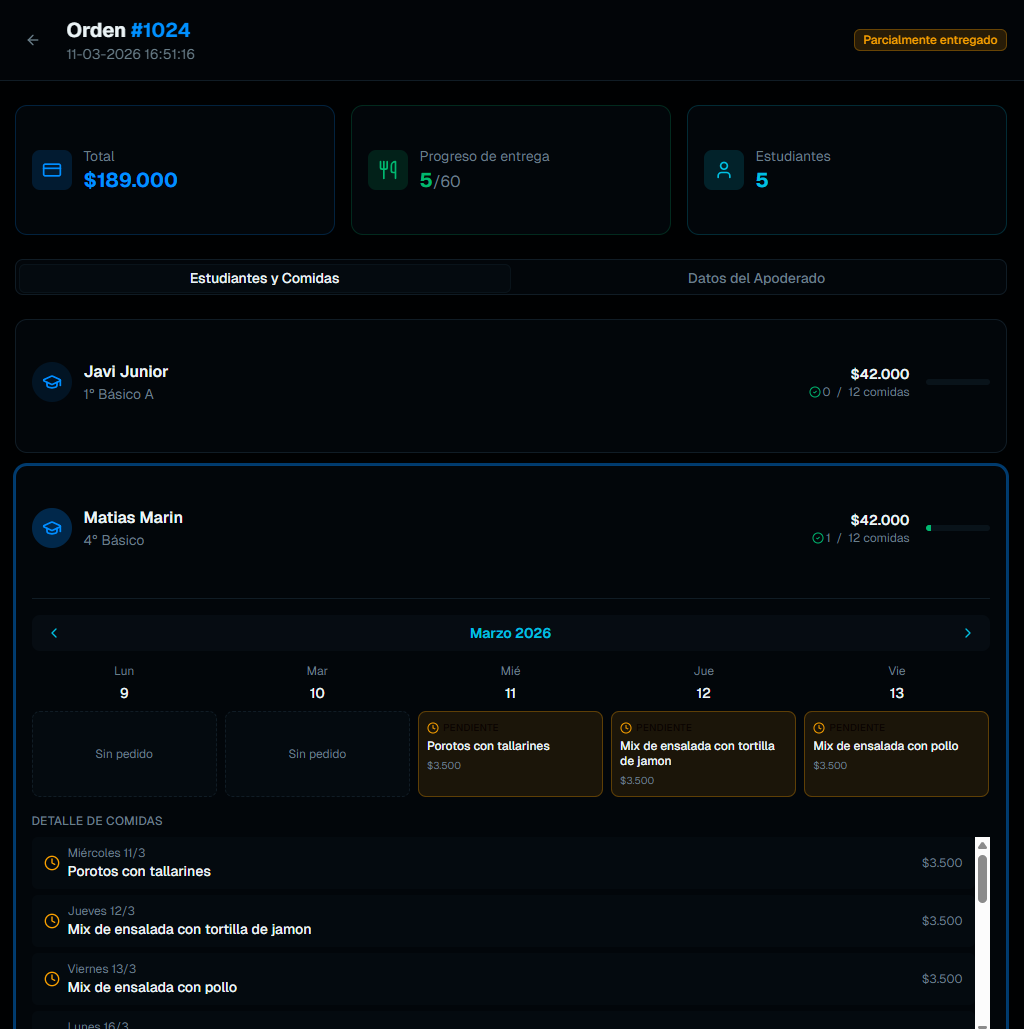Click check icon in Javi Junior's meal count
Viewport: 1024px width, 1029px height.
pos(815,392)
